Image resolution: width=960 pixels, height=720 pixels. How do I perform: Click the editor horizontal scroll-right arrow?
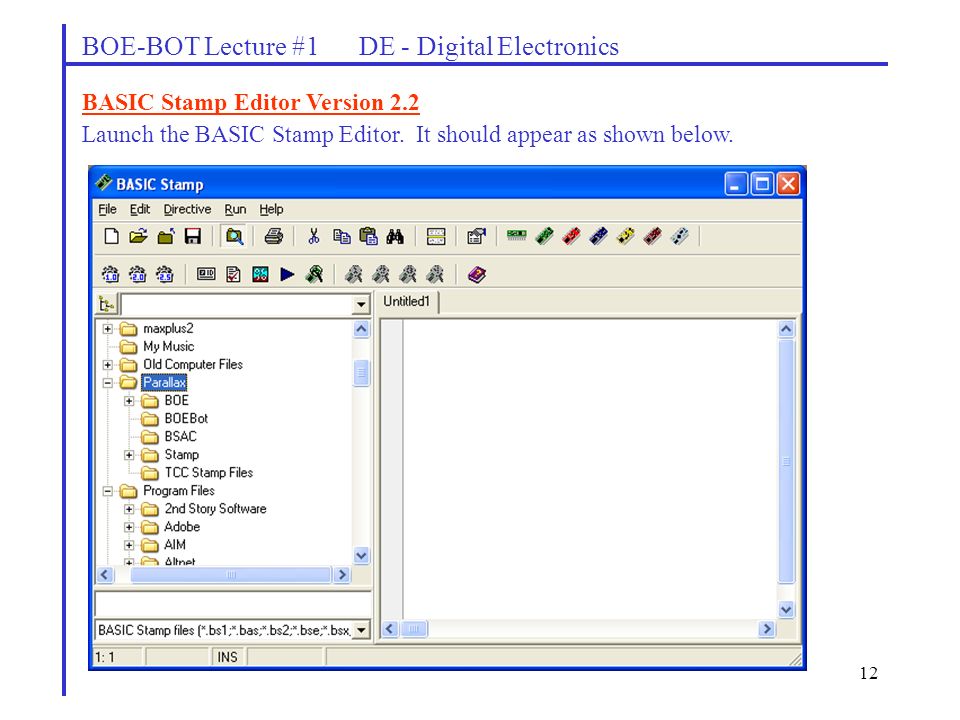766,629
